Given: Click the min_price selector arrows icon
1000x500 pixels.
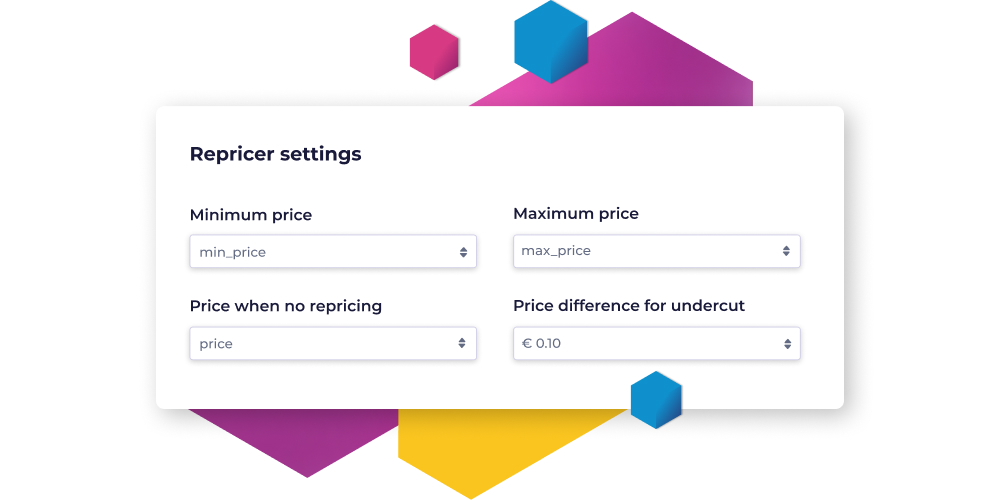Looking at the screenshot, I should pyautogui.click(x=463, y=252).
